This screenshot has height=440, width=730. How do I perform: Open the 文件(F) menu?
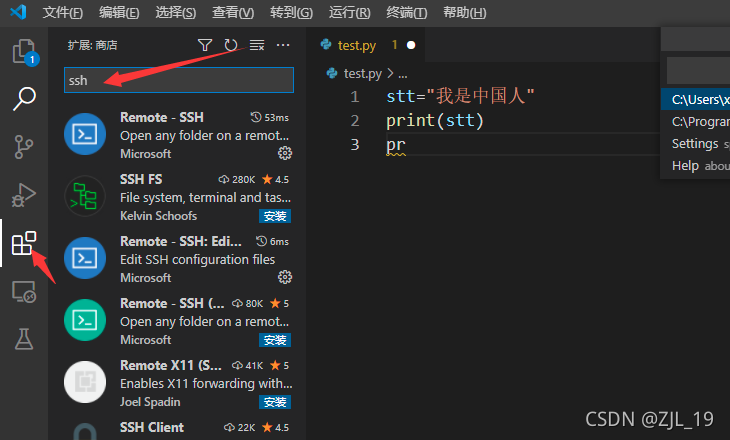point(62,12)
